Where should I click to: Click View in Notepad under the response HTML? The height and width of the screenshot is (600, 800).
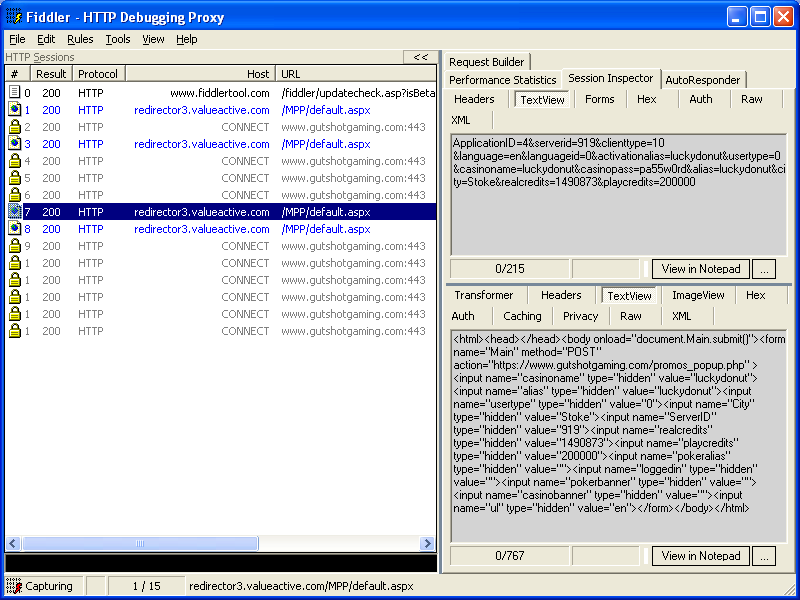pyautogui.click(x=701, y=556)
